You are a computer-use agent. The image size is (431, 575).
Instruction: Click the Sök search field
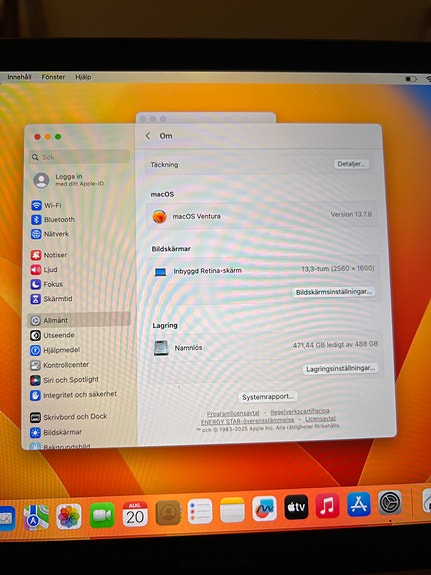(x=79, y=157)
